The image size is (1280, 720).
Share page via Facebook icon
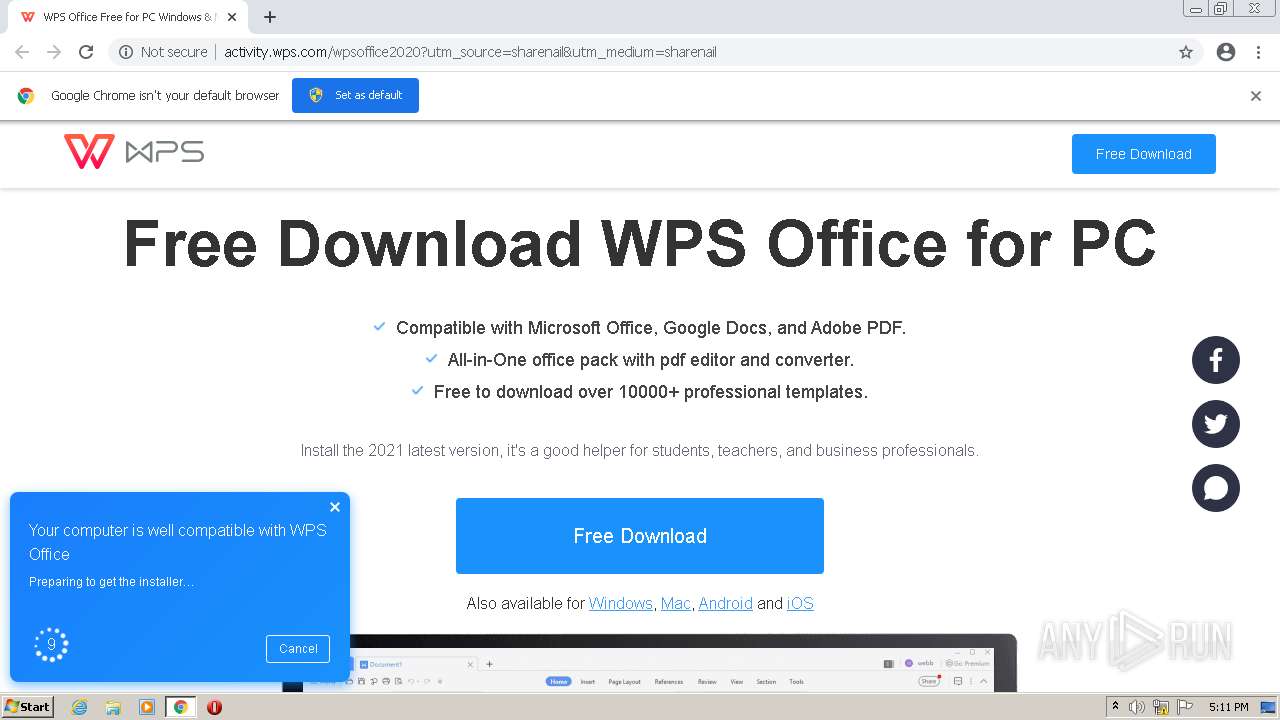1216,360
